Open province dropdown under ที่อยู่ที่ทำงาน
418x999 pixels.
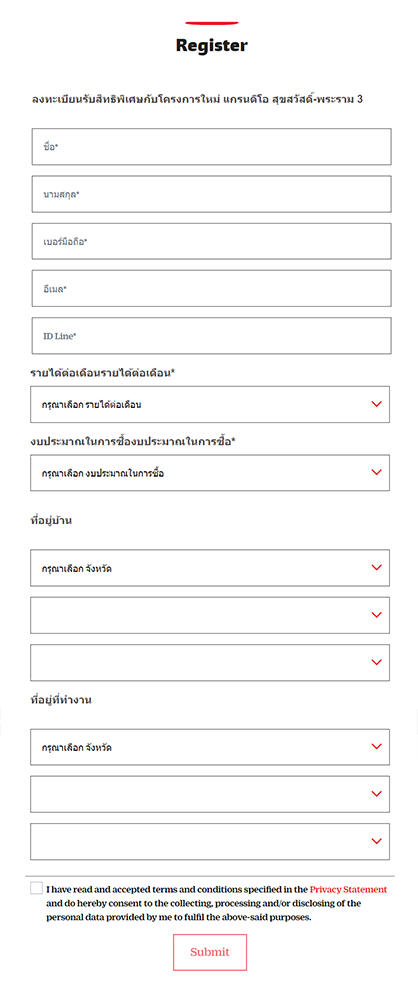[210, 747]
